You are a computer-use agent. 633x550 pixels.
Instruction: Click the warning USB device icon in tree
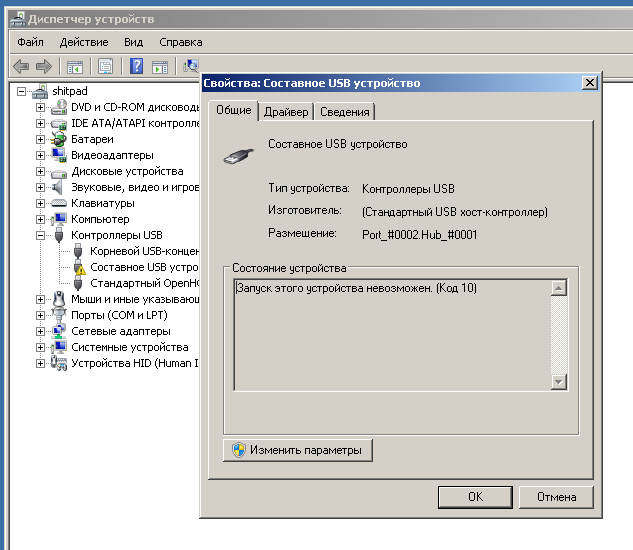(x=79, y=267)
